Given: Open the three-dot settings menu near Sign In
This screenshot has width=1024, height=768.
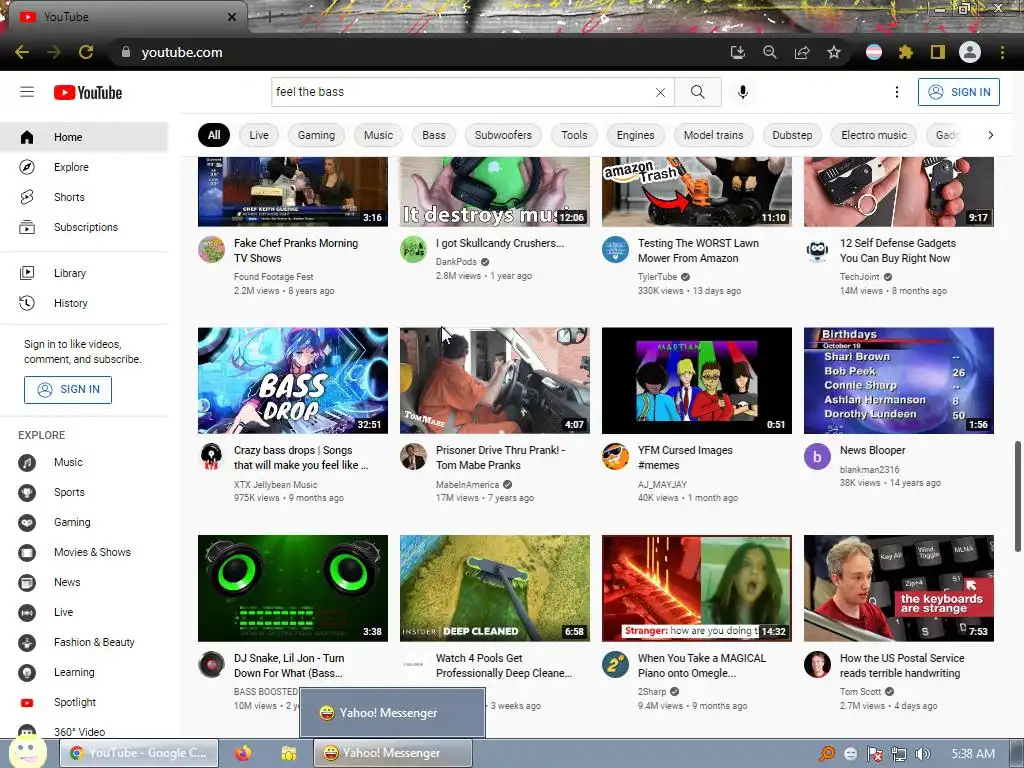Looking at the screenshot, I should click(897, 92).
